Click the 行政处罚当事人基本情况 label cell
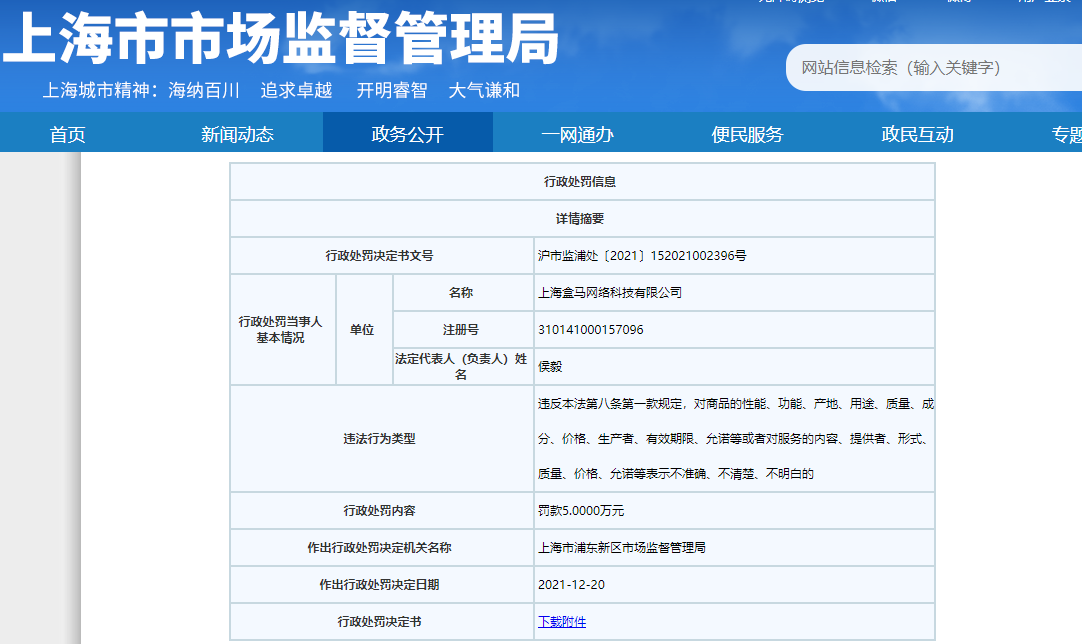The image size is (1082, 644). (283, 329)
